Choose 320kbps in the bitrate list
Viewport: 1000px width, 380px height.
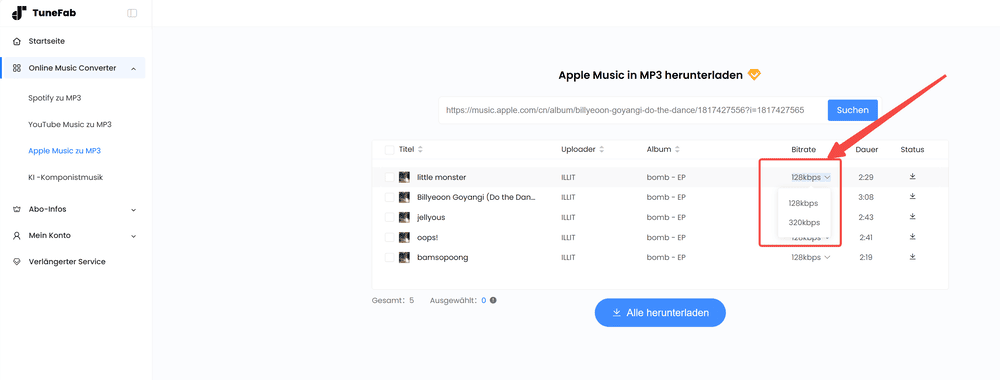coord(804,223)
